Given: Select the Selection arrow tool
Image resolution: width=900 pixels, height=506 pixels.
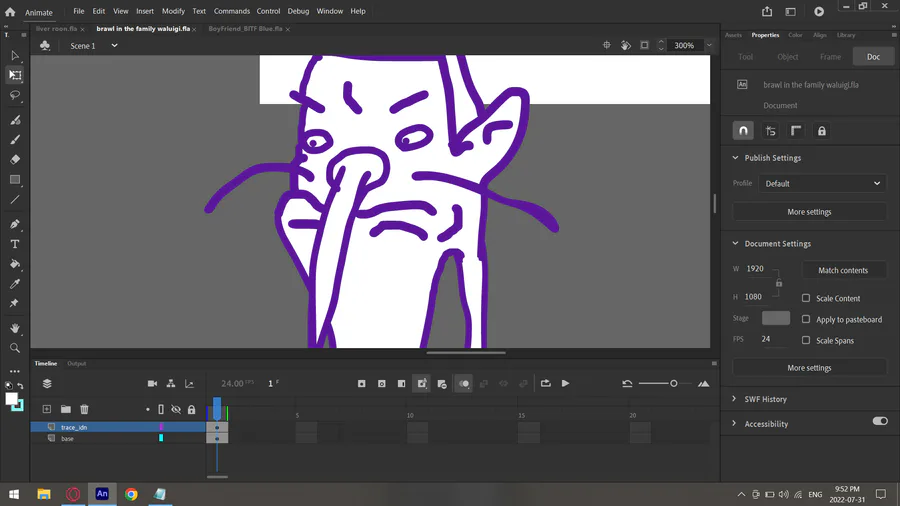Looking at the screenshot, I should pyautogui.click(x=15, y=56).
